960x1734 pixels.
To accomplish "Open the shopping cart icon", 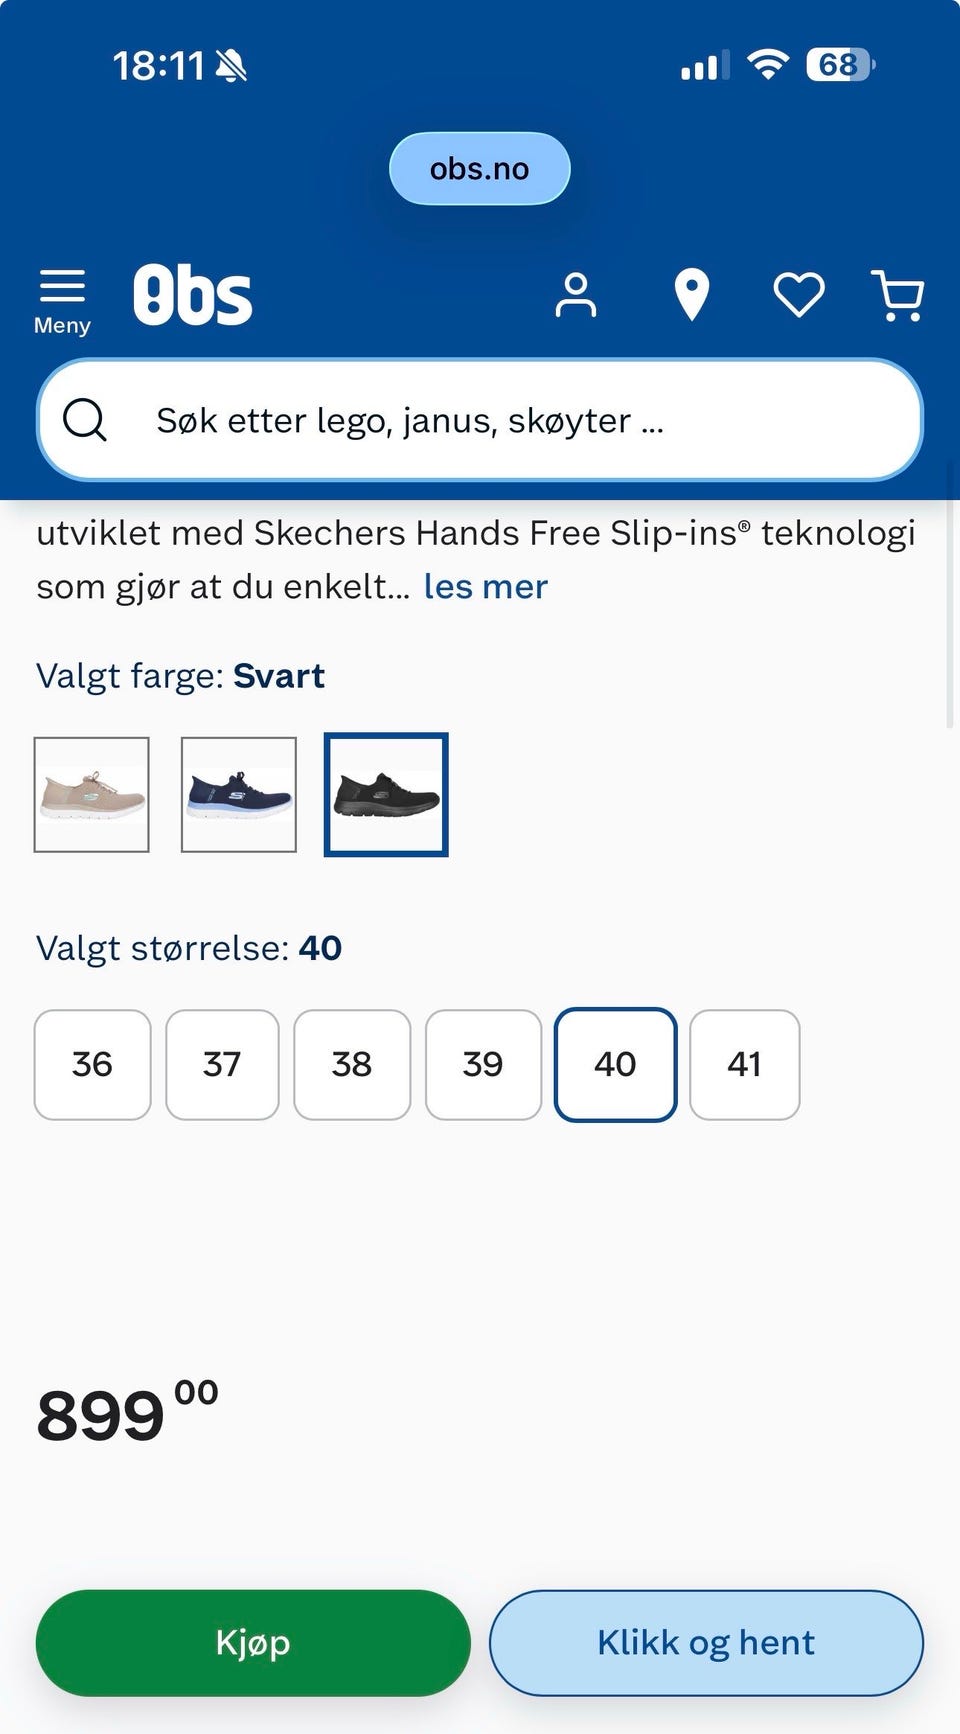I will click(898, 295).
